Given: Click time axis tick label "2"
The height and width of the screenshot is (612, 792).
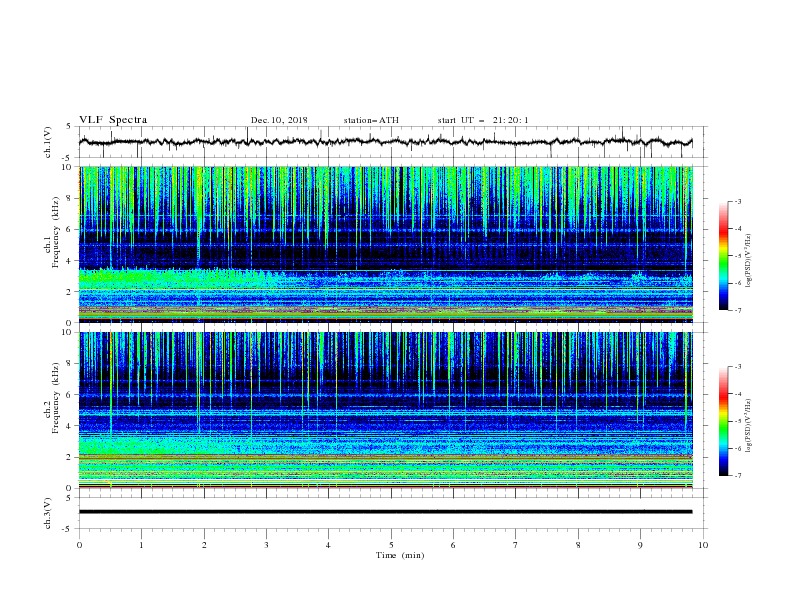Looking at the screenshot, I should point(204,545).
